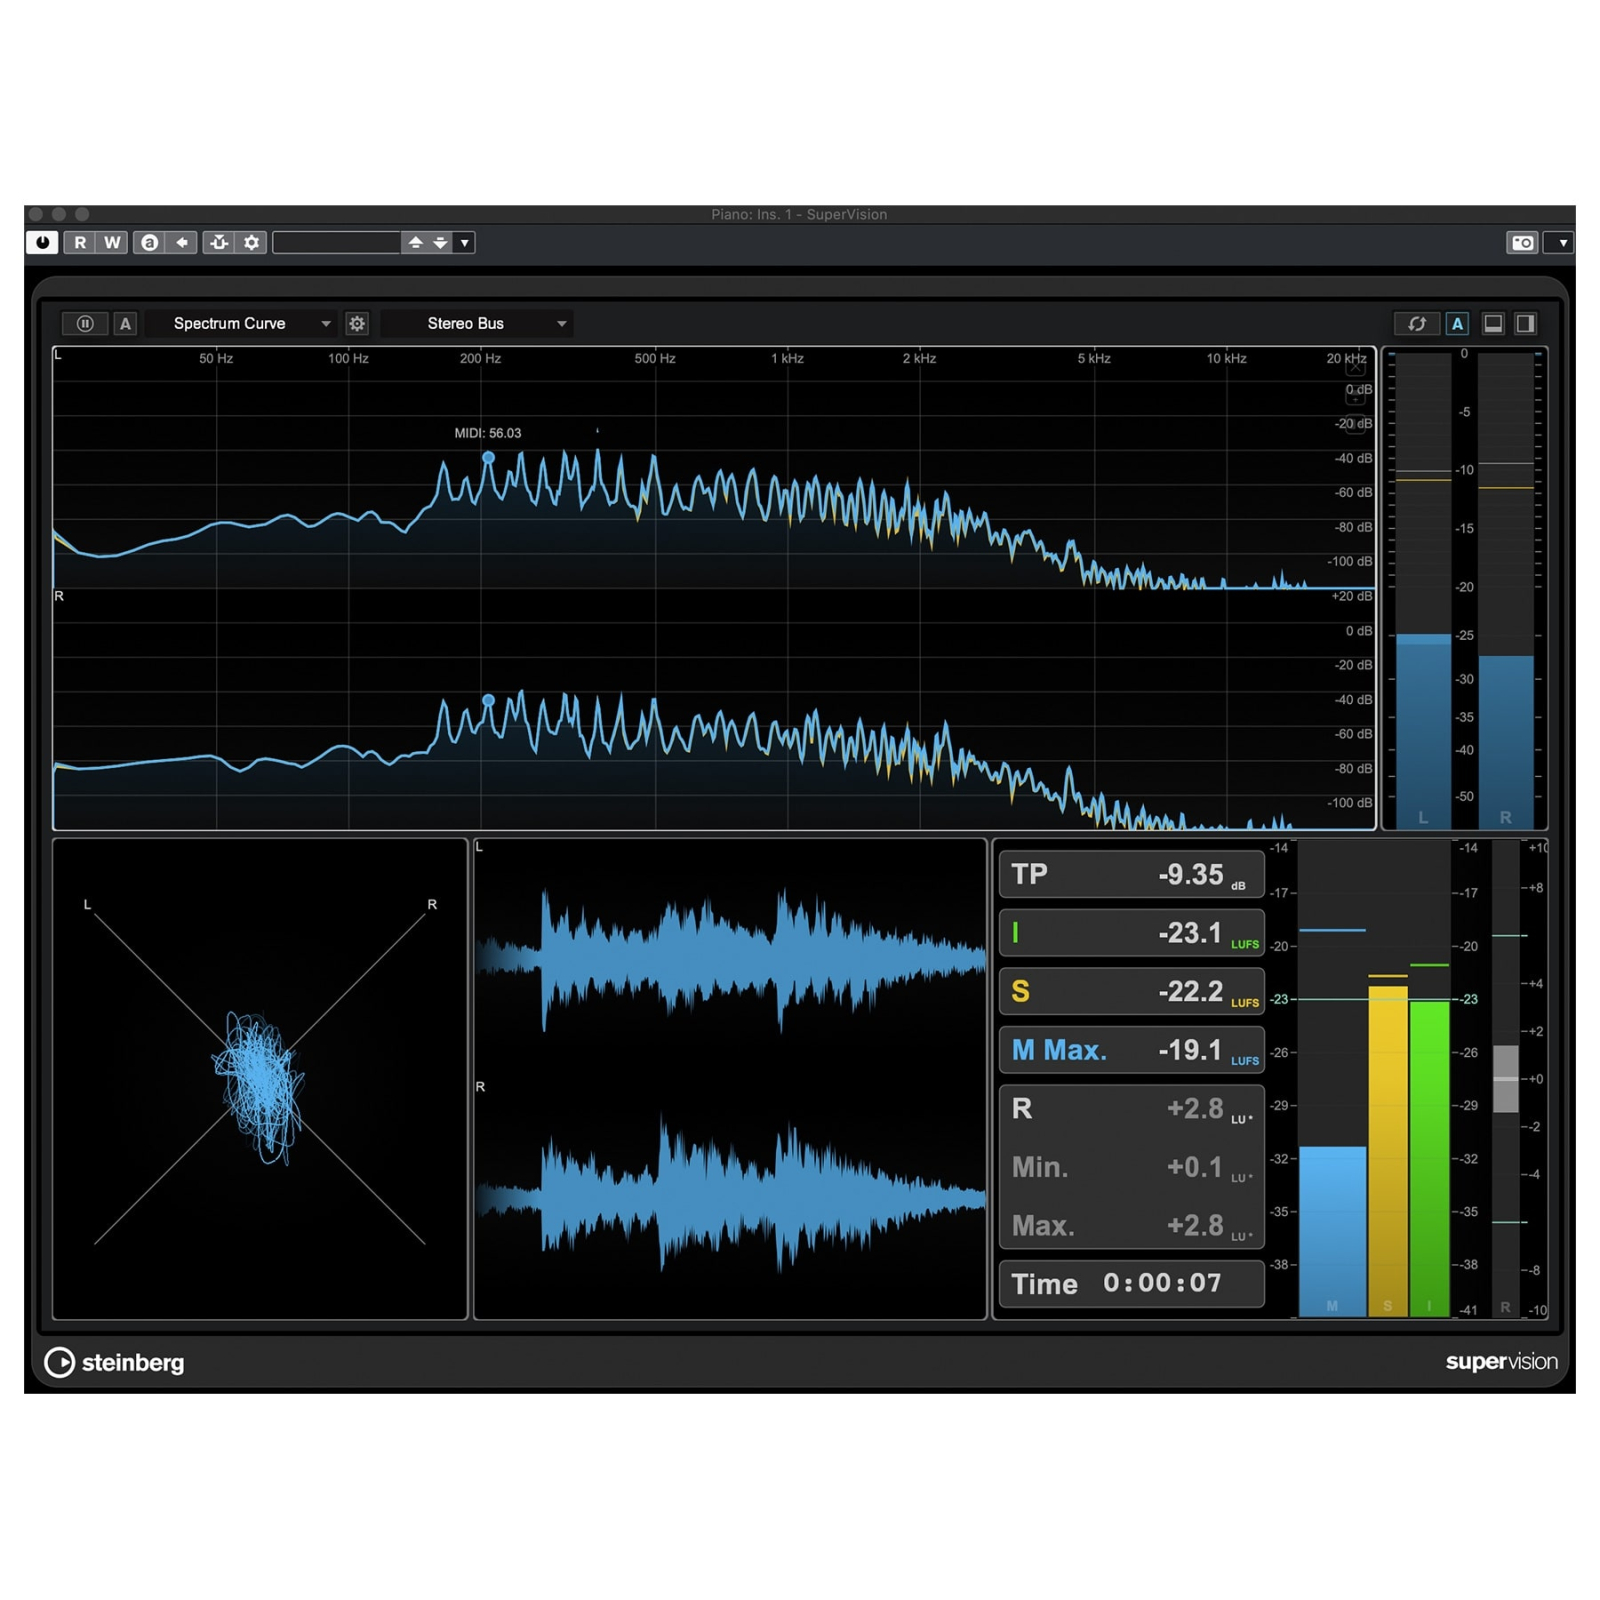Viewport: 1600px width, 1600px height.
Task: Click the horizontal split layout icon
Action: click(1493, 323)
